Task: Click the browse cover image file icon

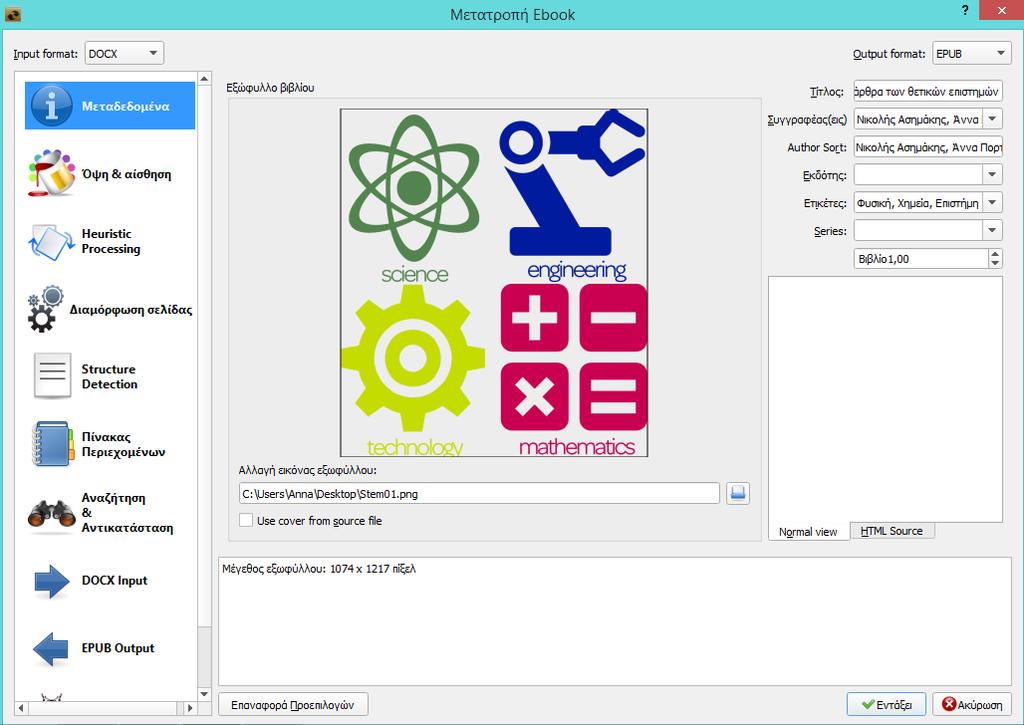Action: click(x=737, y=494)
